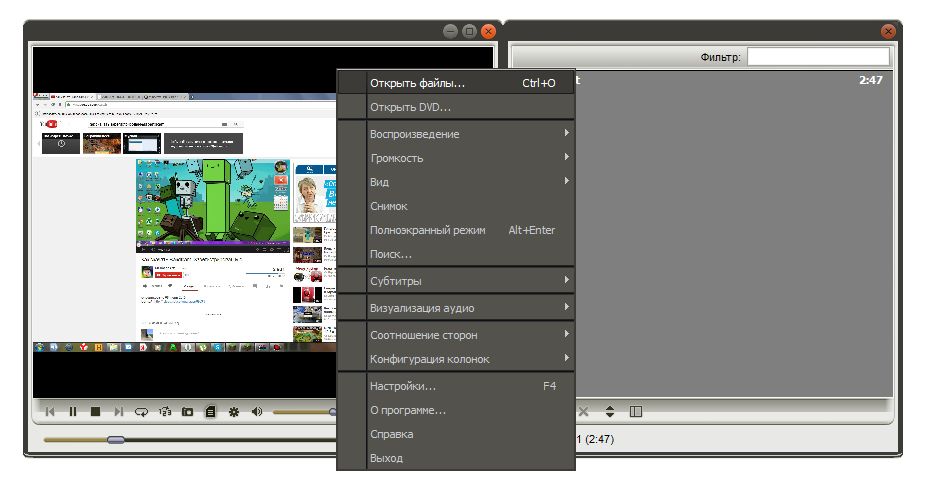The width and height of the screenshot is (951, 502).
Task: Select Выход to quit player
Action: click(455, 458)
